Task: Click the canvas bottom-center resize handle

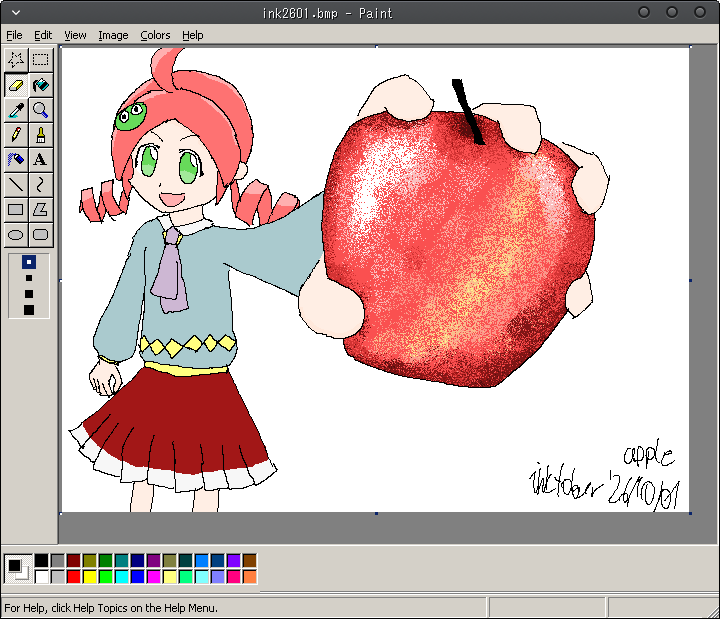Action: [x=376, y=513]
